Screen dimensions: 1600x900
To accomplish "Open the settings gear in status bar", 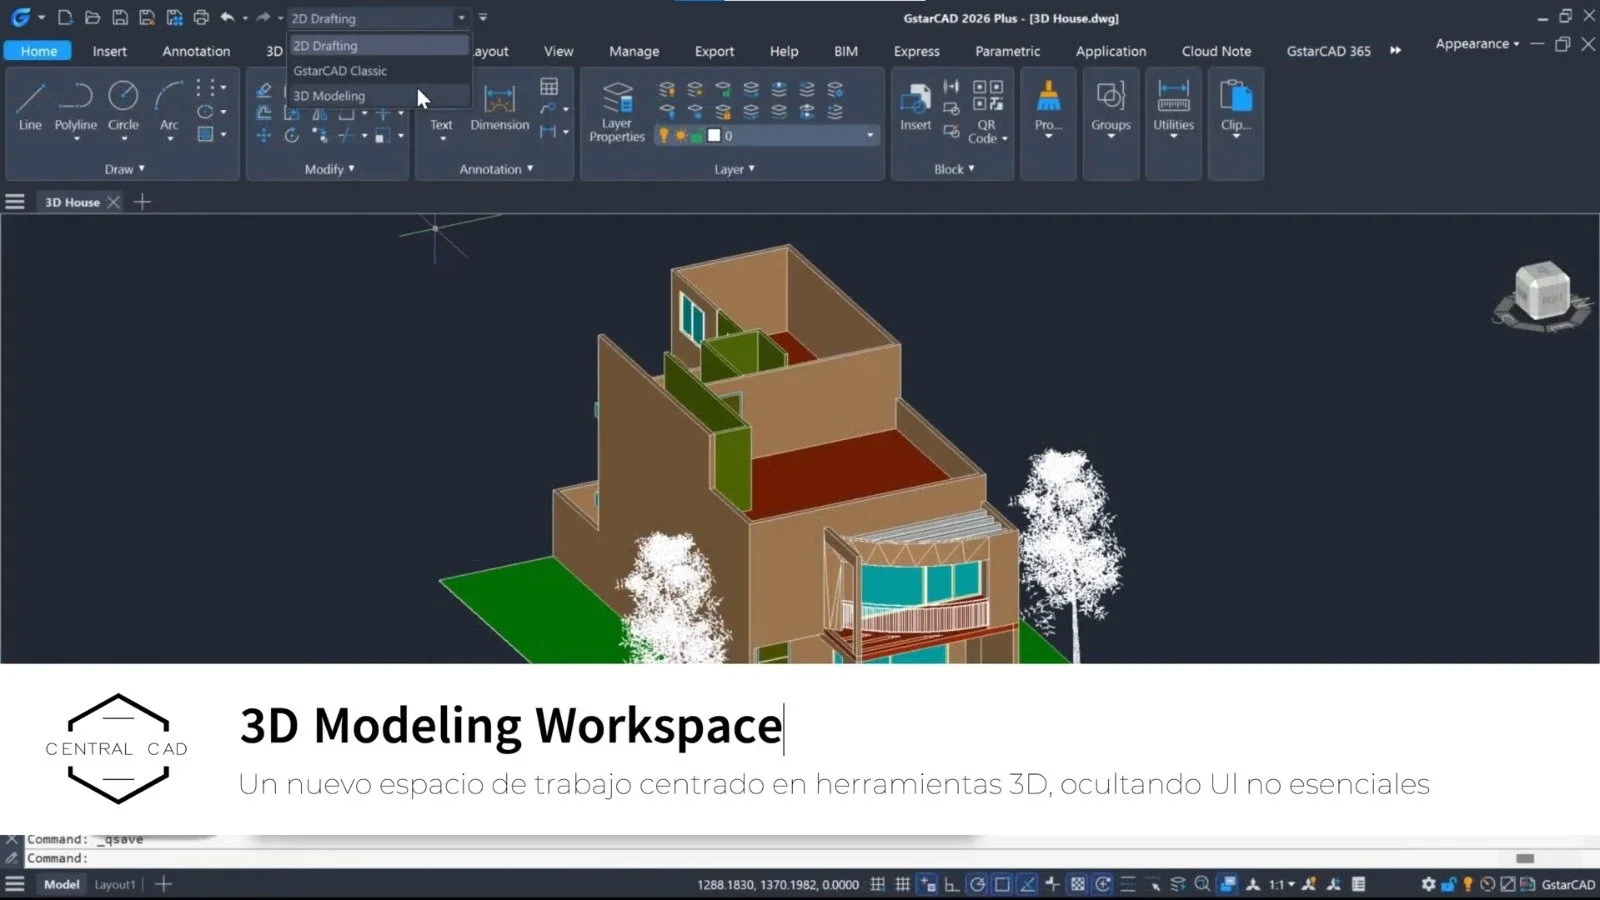I will click(1428, 884).
